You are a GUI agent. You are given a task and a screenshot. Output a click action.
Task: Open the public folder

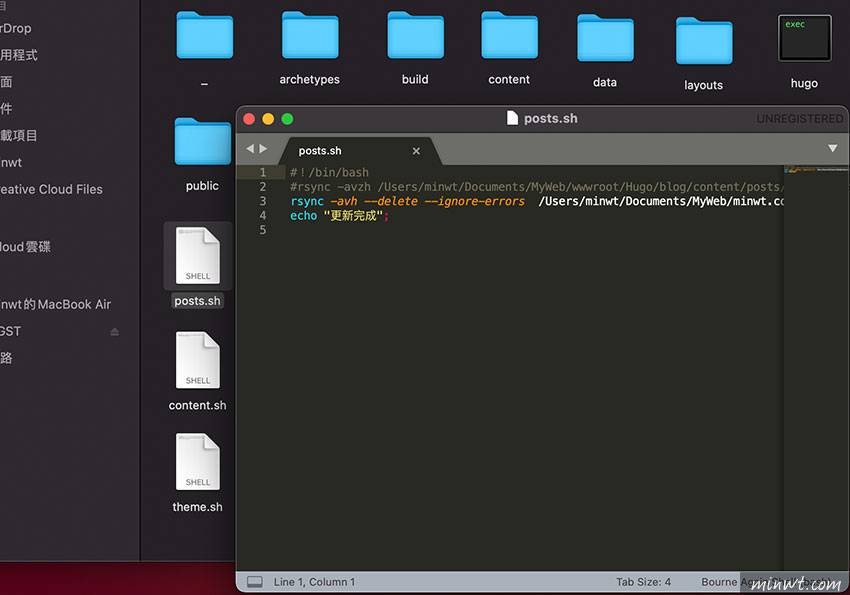click(x=202, y=143)
